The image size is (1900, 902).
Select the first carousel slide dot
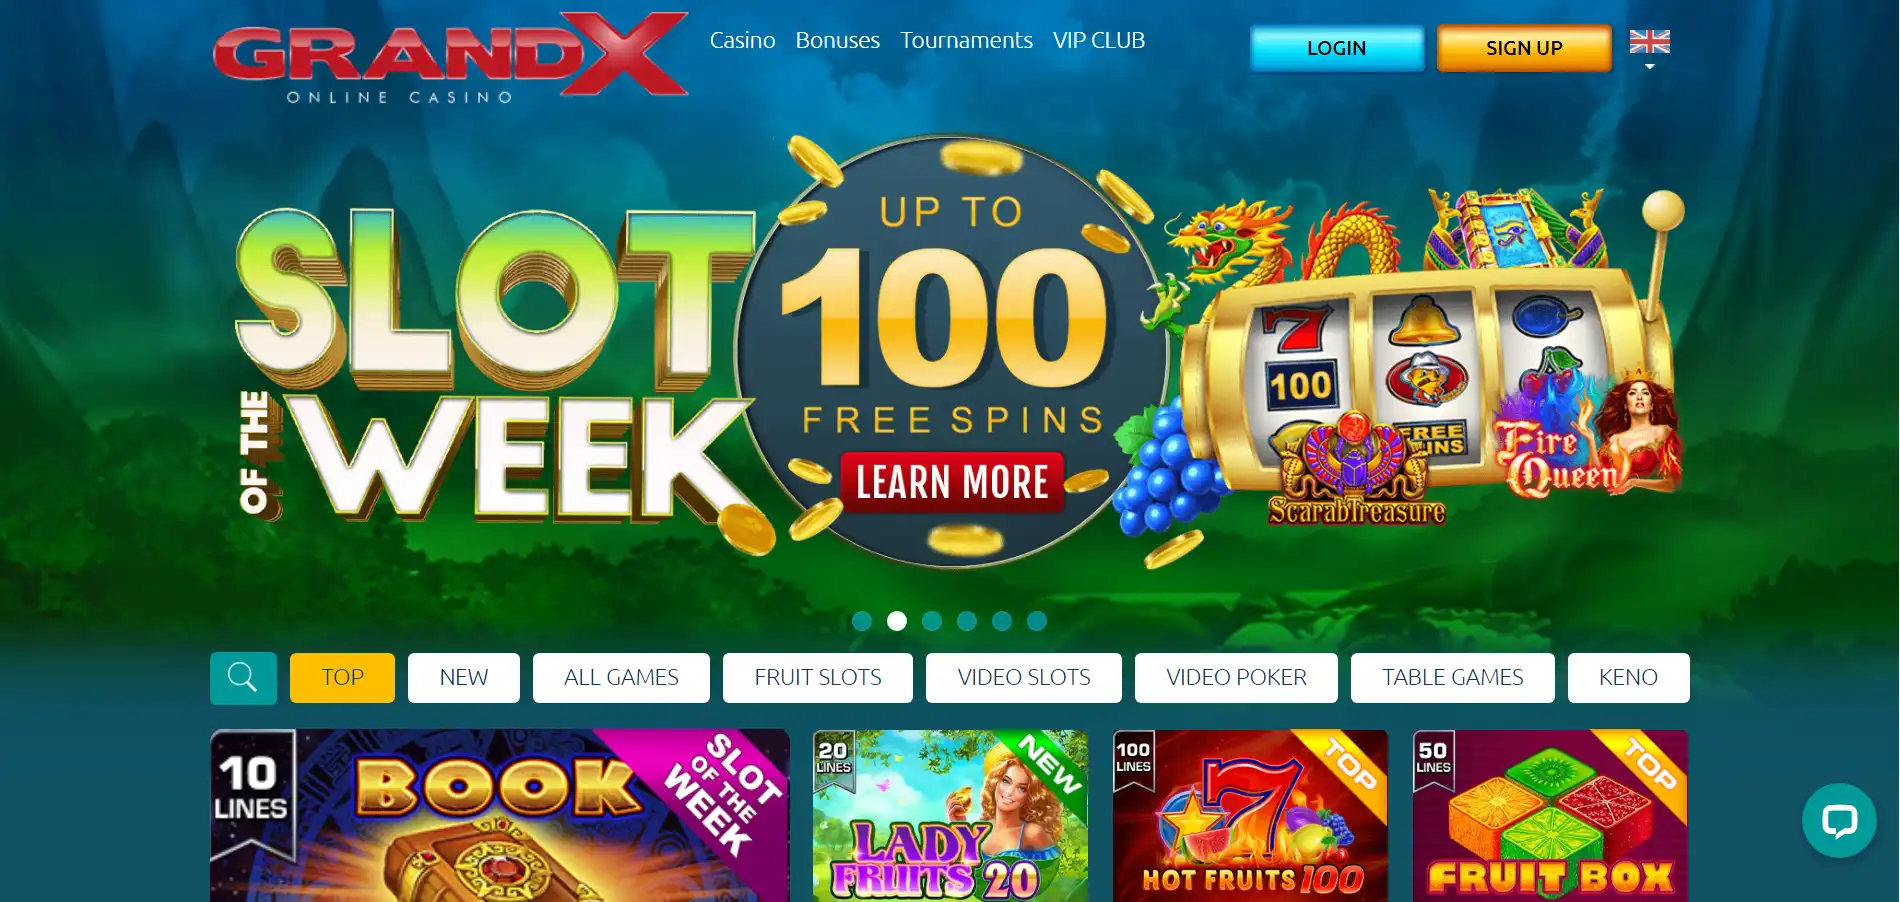point(862,621)
